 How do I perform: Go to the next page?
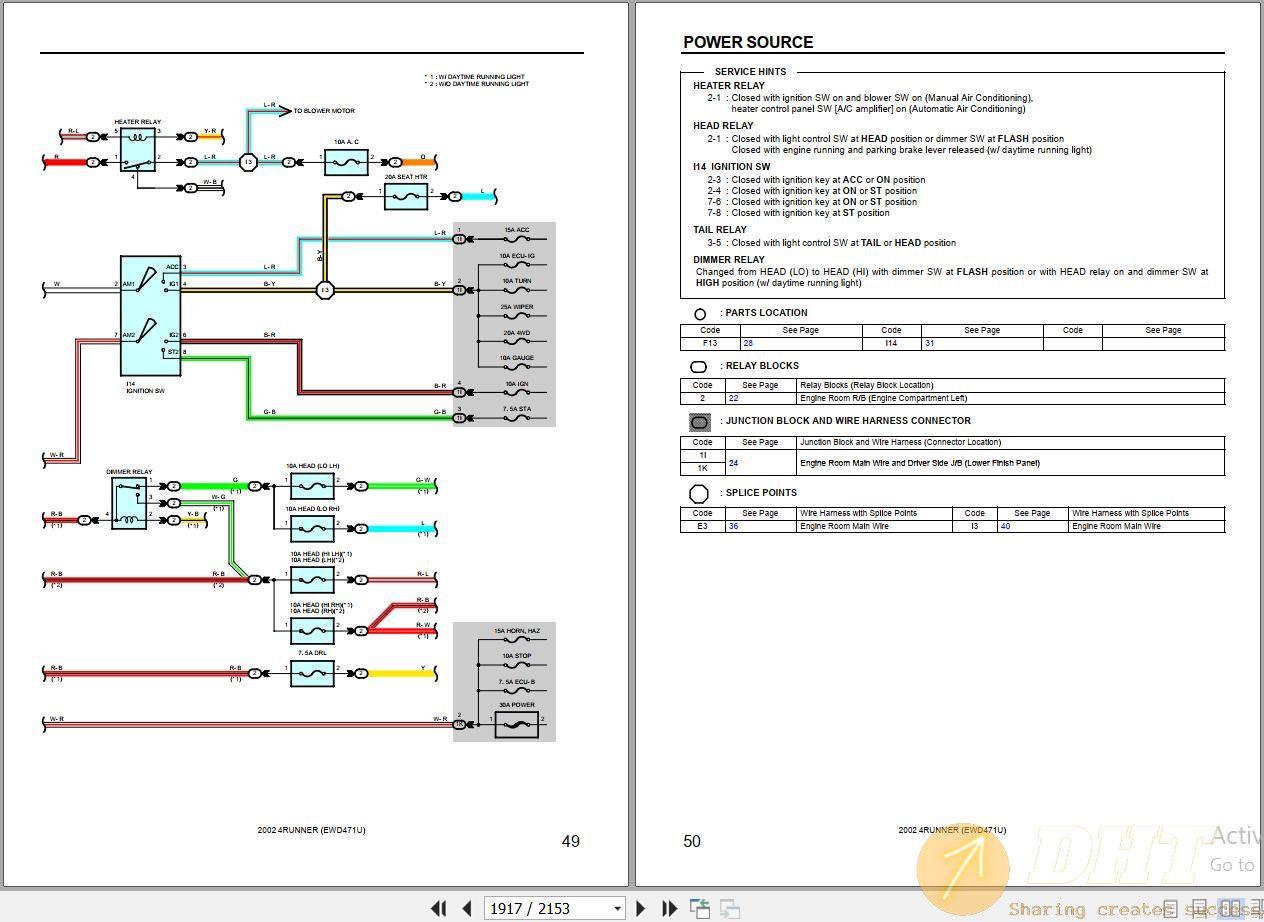point(641,908)
